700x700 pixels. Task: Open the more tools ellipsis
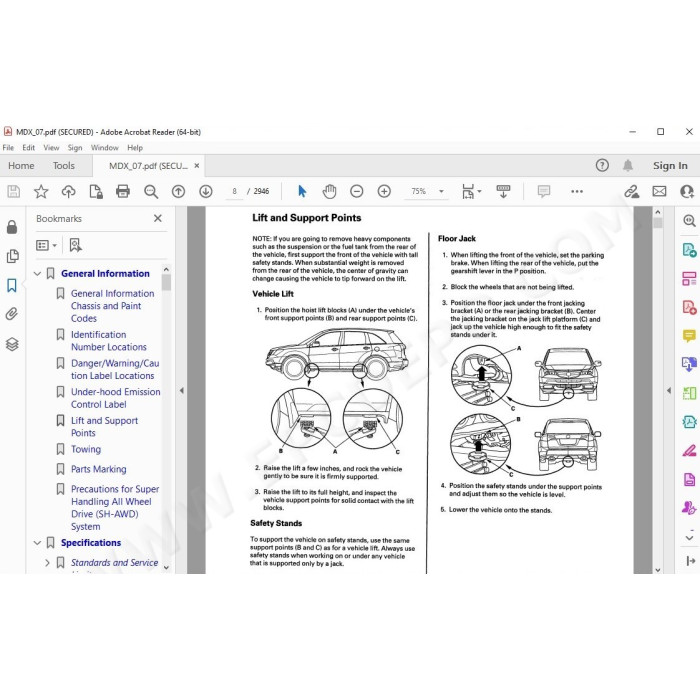(x=577, y=192)
